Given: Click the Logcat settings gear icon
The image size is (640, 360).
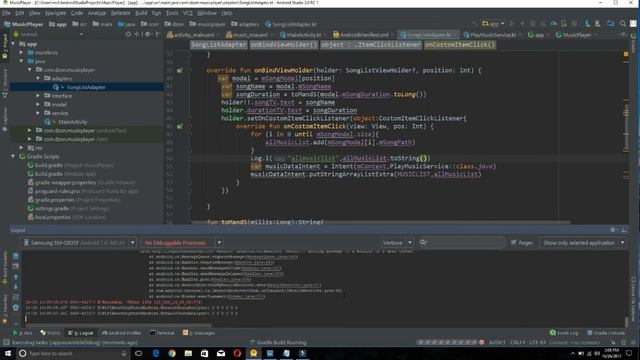Looking at the screenshot, I should click(x=613, y=230).
